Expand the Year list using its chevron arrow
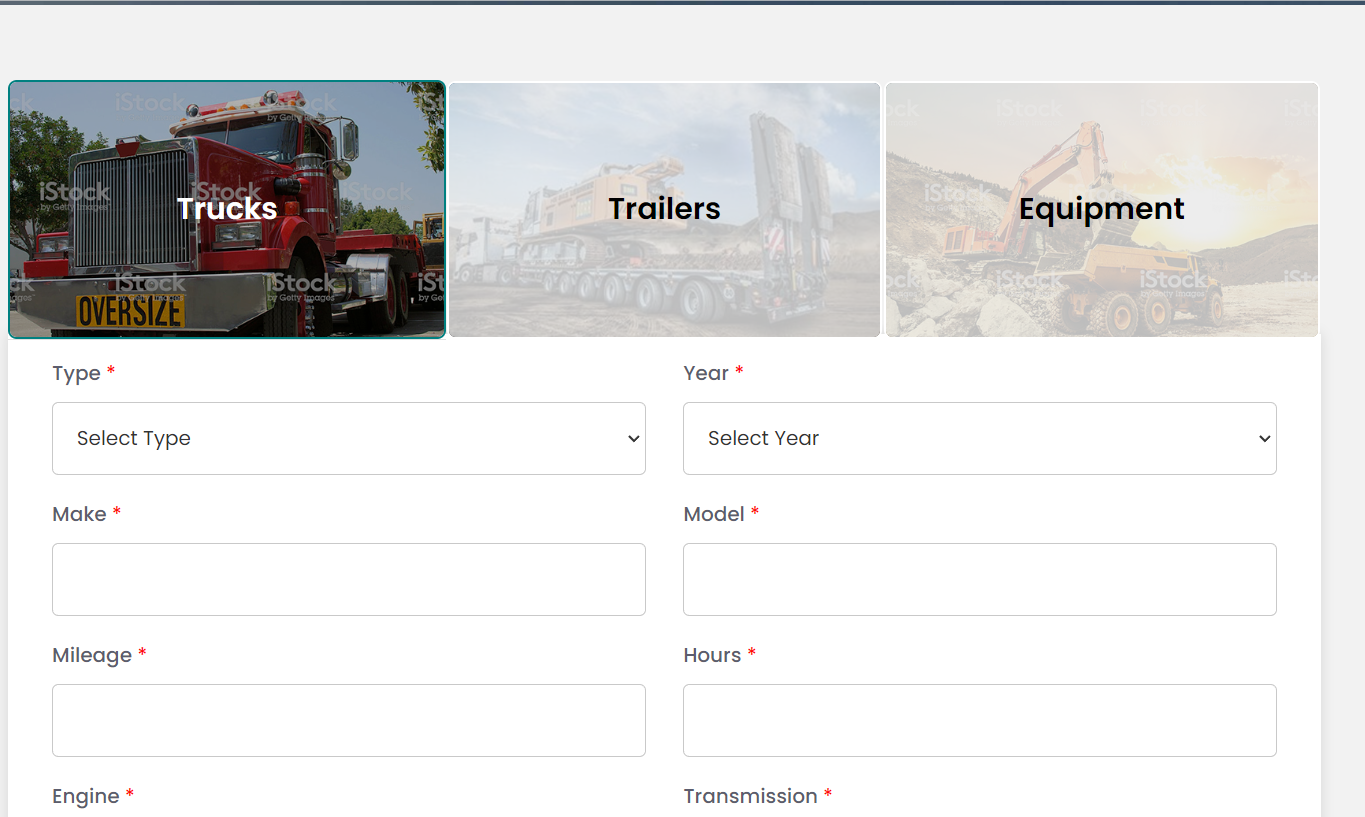 pyautogui.click(x=1263, y=438)
